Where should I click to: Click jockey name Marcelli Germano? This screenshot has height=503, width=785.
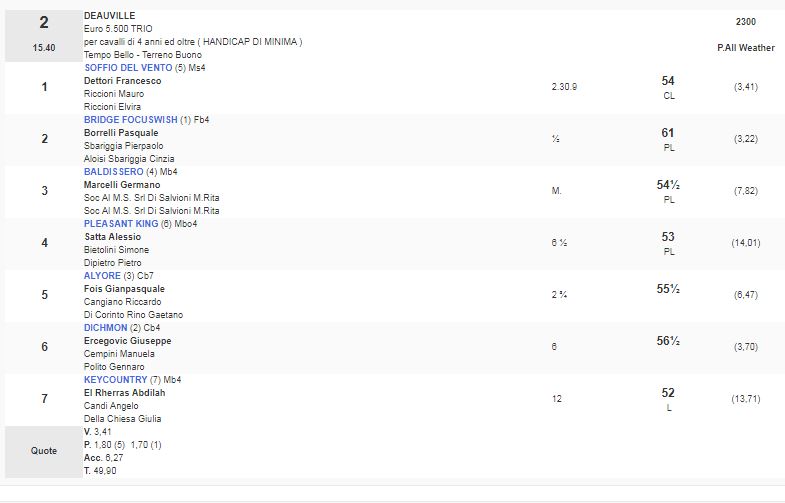pyautogui.click(x=122, y=185)
